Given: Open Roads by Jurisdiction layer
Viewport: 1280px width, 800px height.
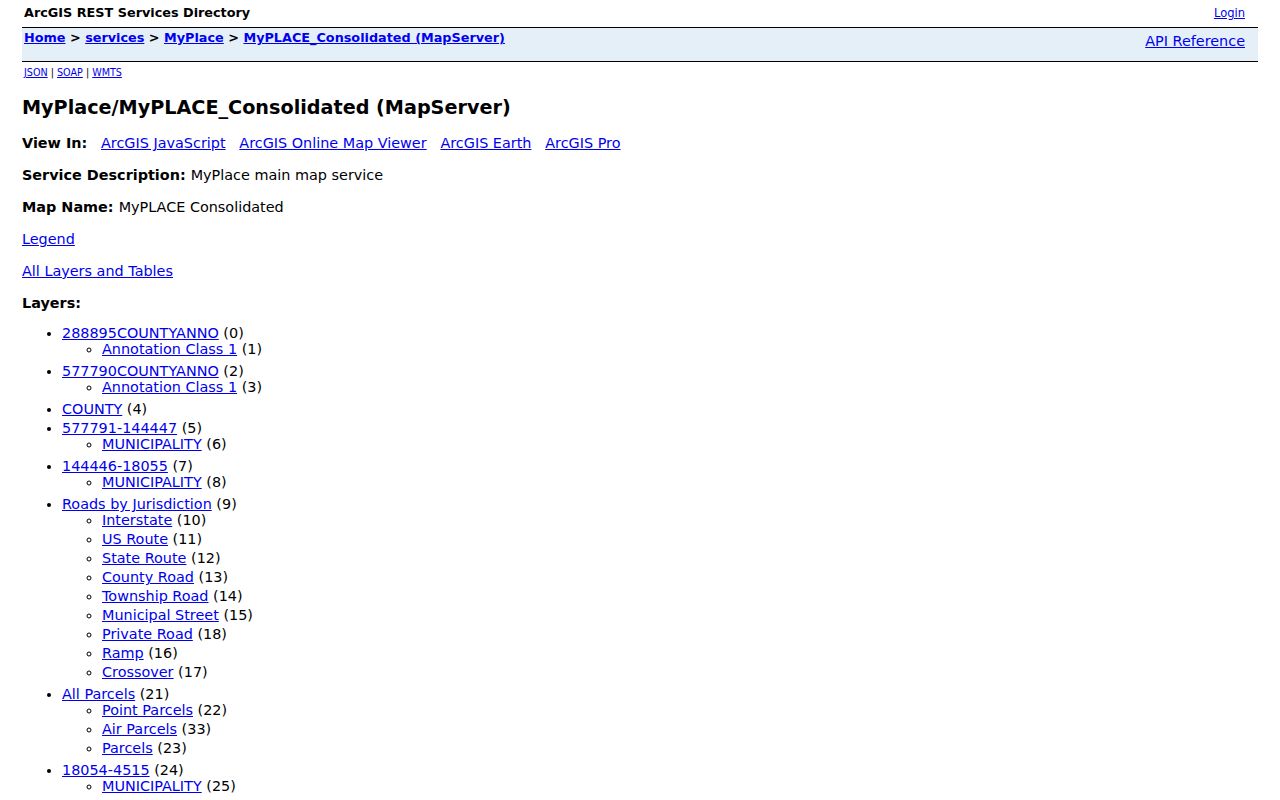Looking at the screenshot, I should click(x=137, y=504).
